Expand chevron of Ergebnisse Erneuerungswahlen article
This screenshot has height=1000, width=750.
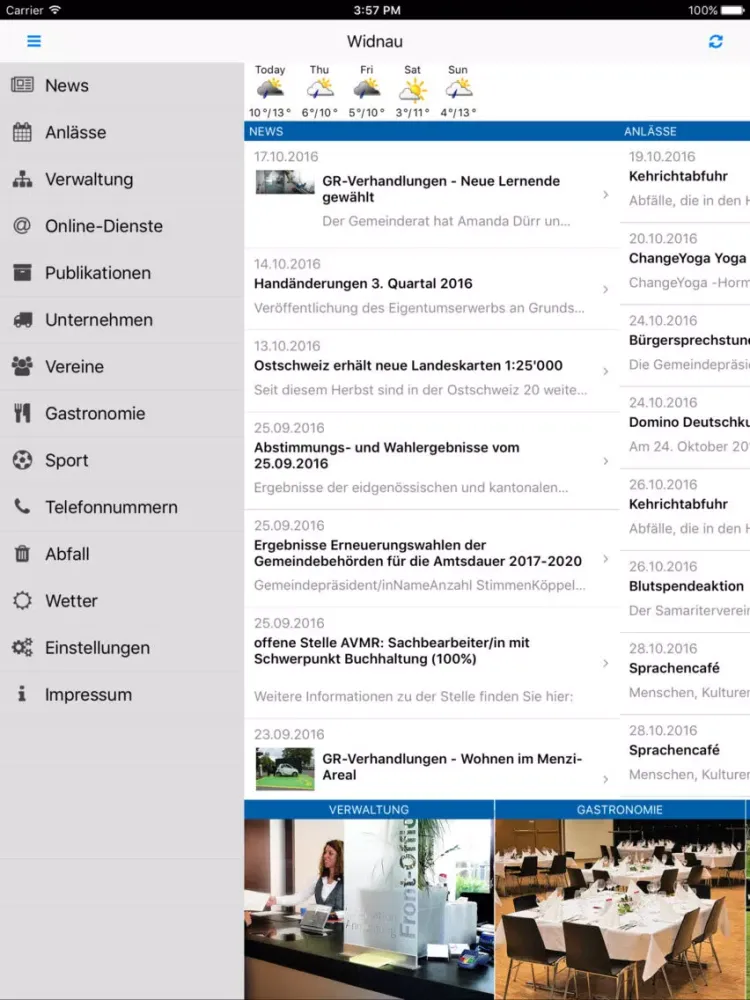tap(605, 559)
